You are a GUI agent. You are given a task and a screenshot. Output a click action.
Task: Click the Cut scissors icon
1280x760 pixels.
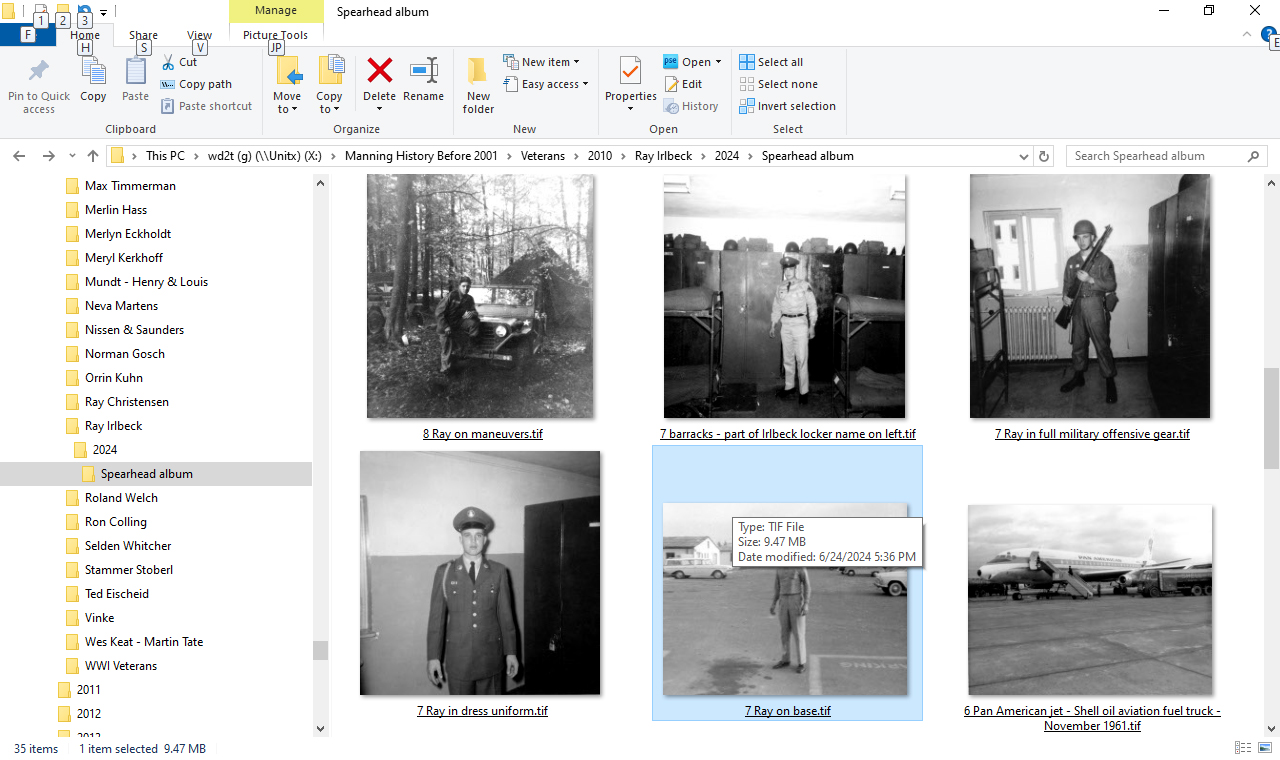click(x=168, y=62)
